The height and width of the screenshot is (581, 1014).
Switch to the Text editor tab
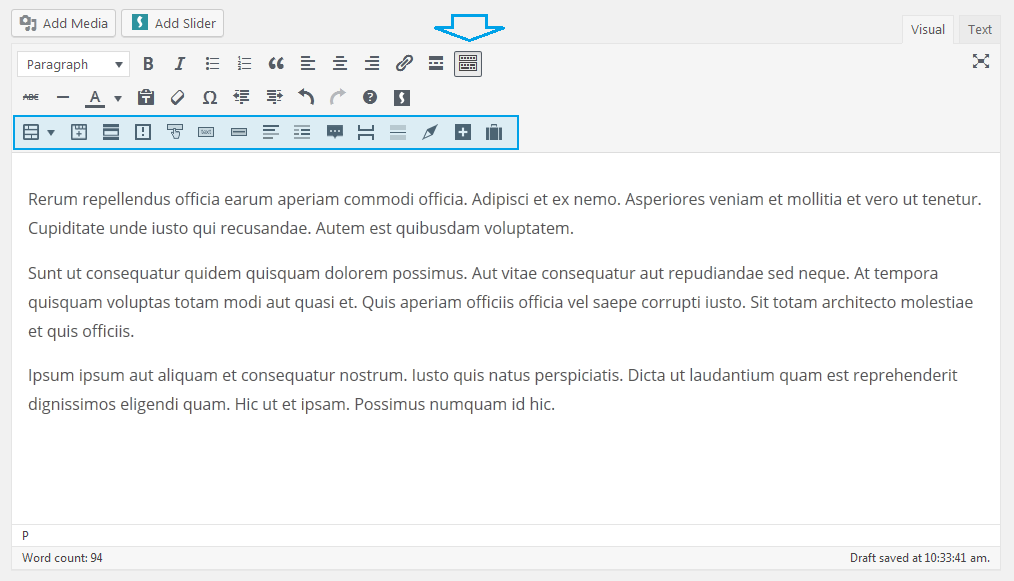click(979, 30)
